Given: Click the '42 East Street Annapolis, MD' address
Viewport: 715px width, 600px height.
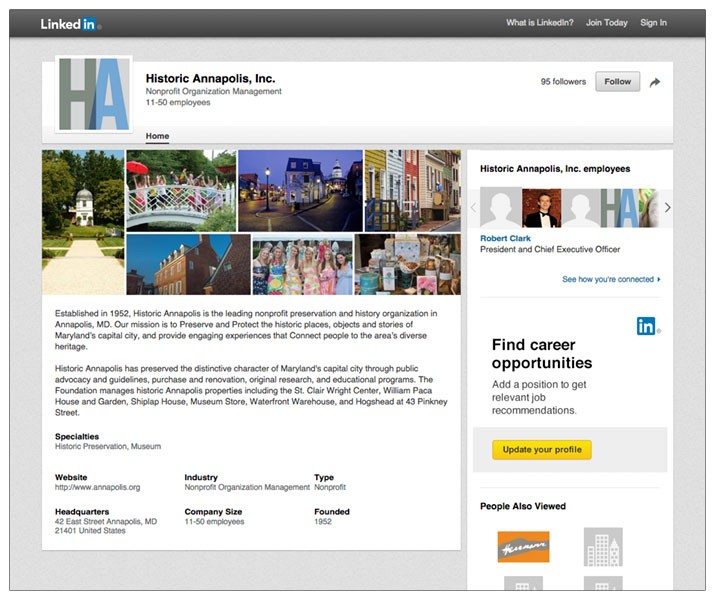Looking at the screenshot, I should tap(106, 521).
